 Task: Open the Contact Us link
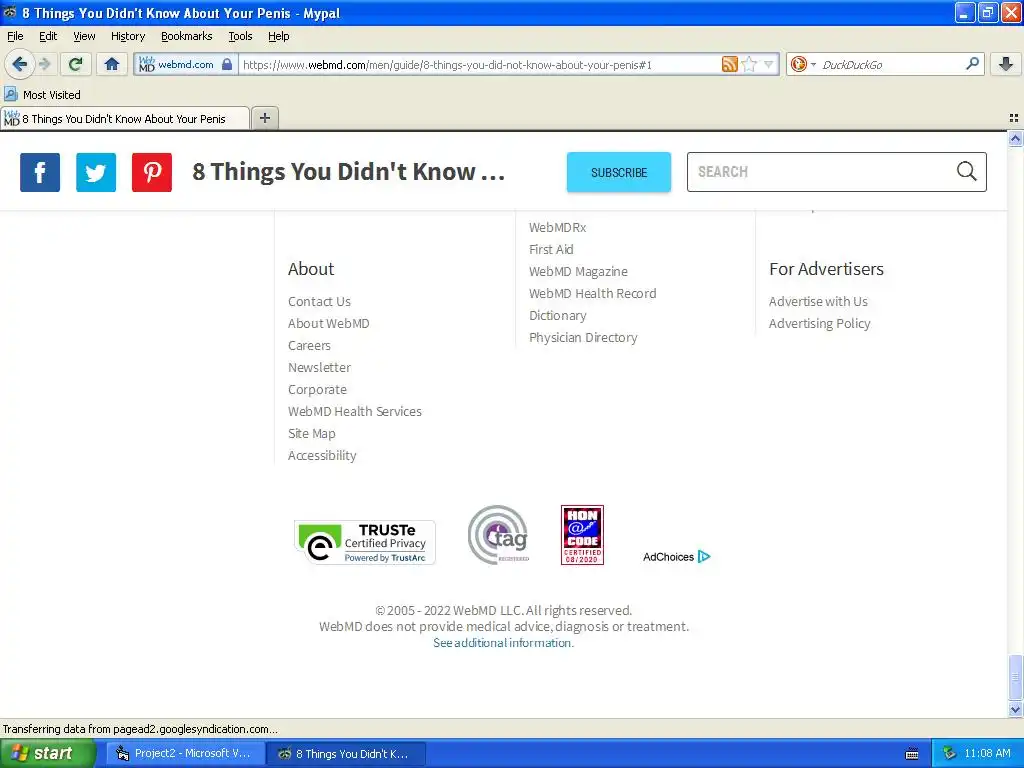pos(319,301)
